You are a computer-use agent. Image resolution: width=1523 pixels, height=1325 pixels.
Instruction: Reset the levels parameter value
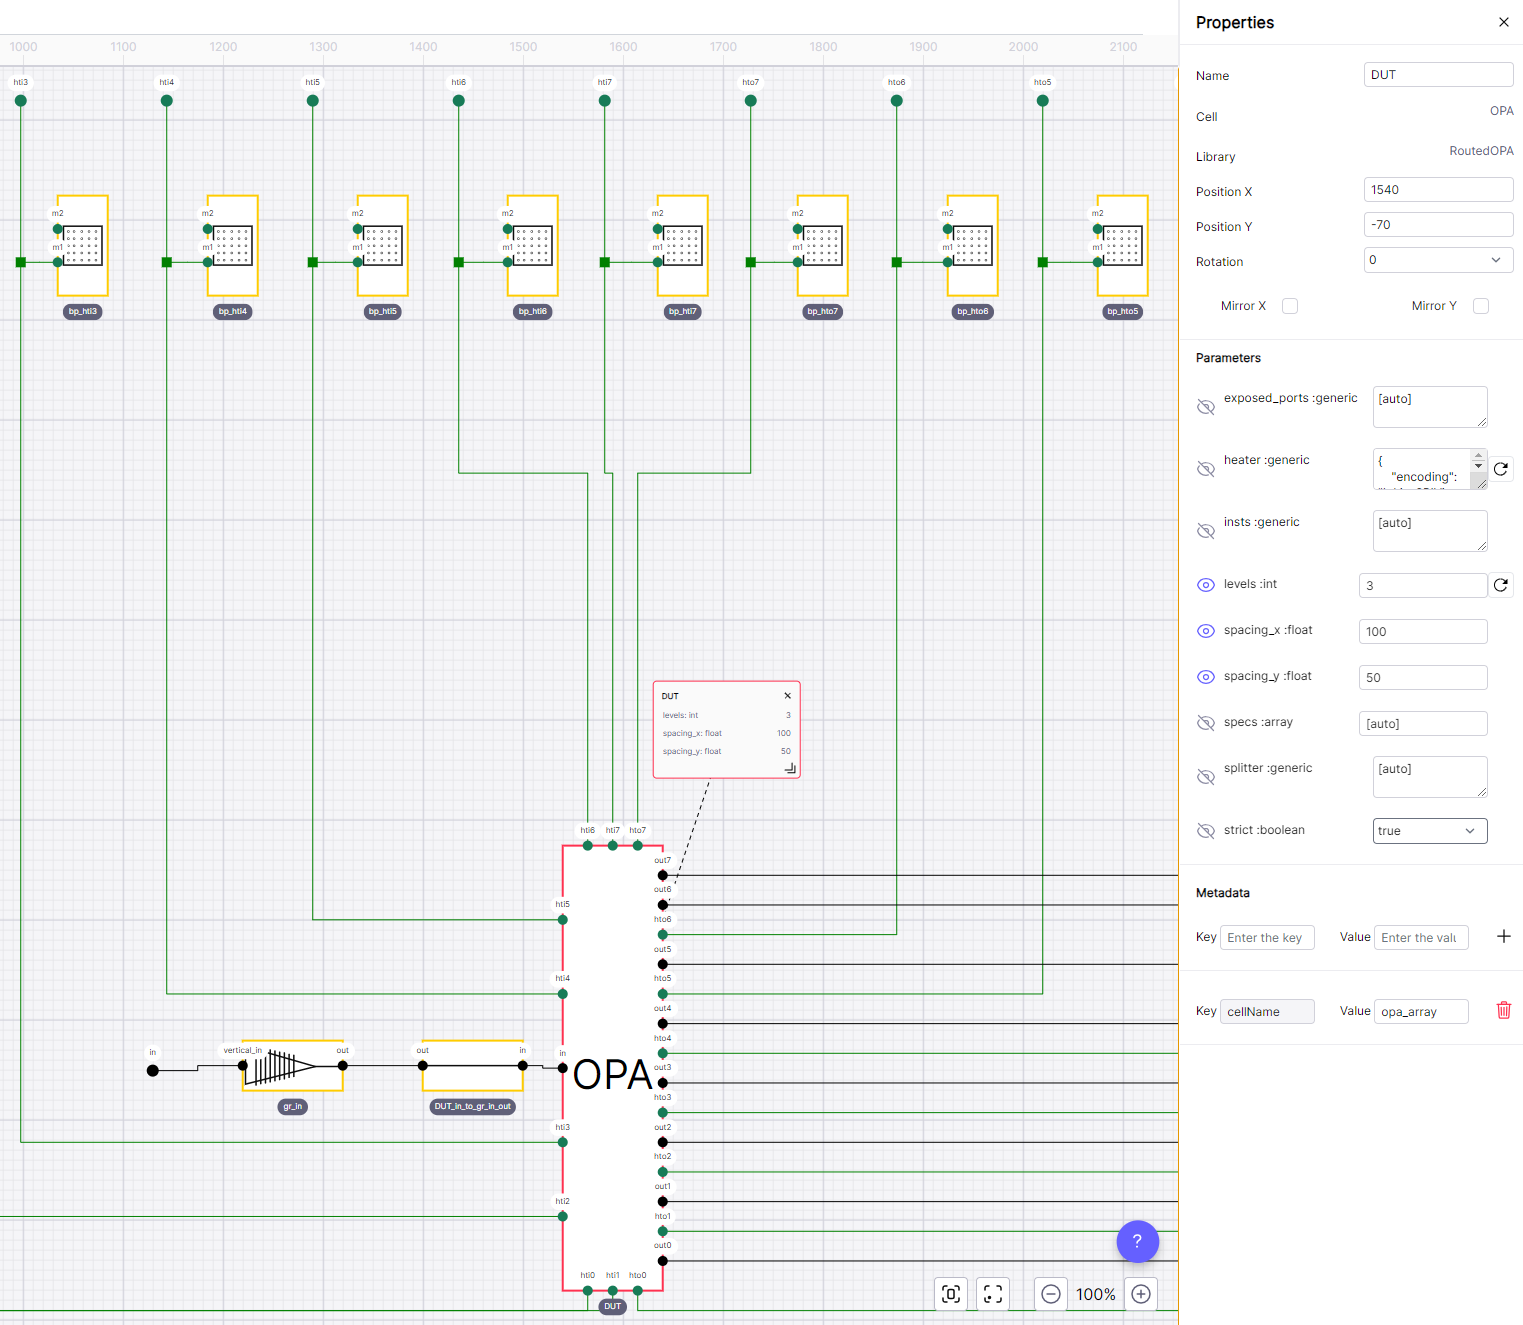tap(1501, 585)
